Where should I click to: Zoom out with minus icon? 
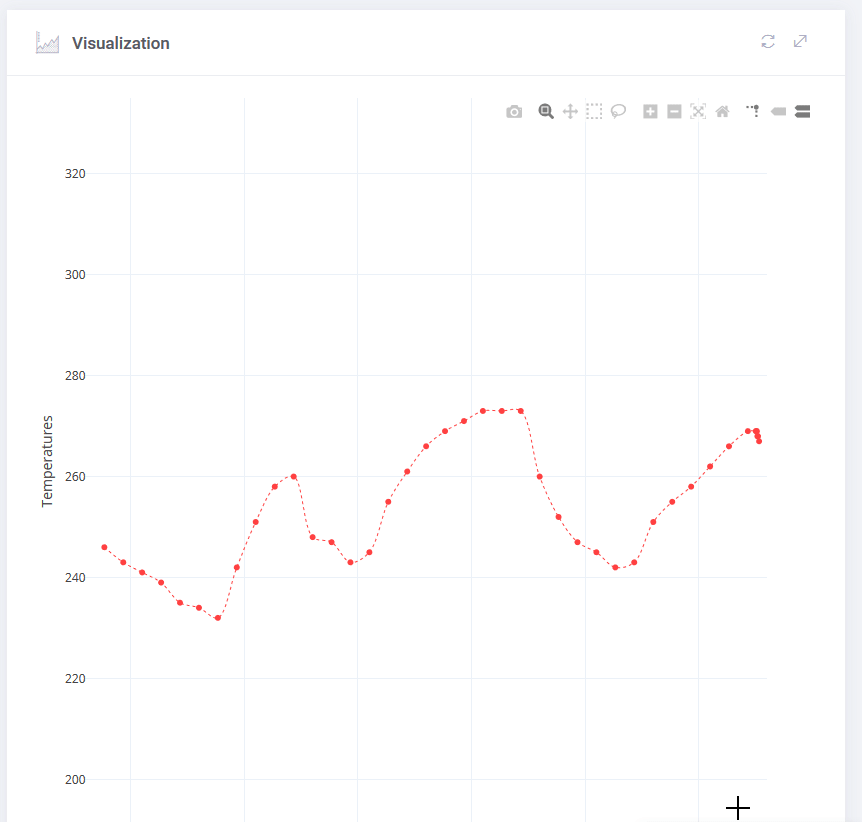(674, 112)
